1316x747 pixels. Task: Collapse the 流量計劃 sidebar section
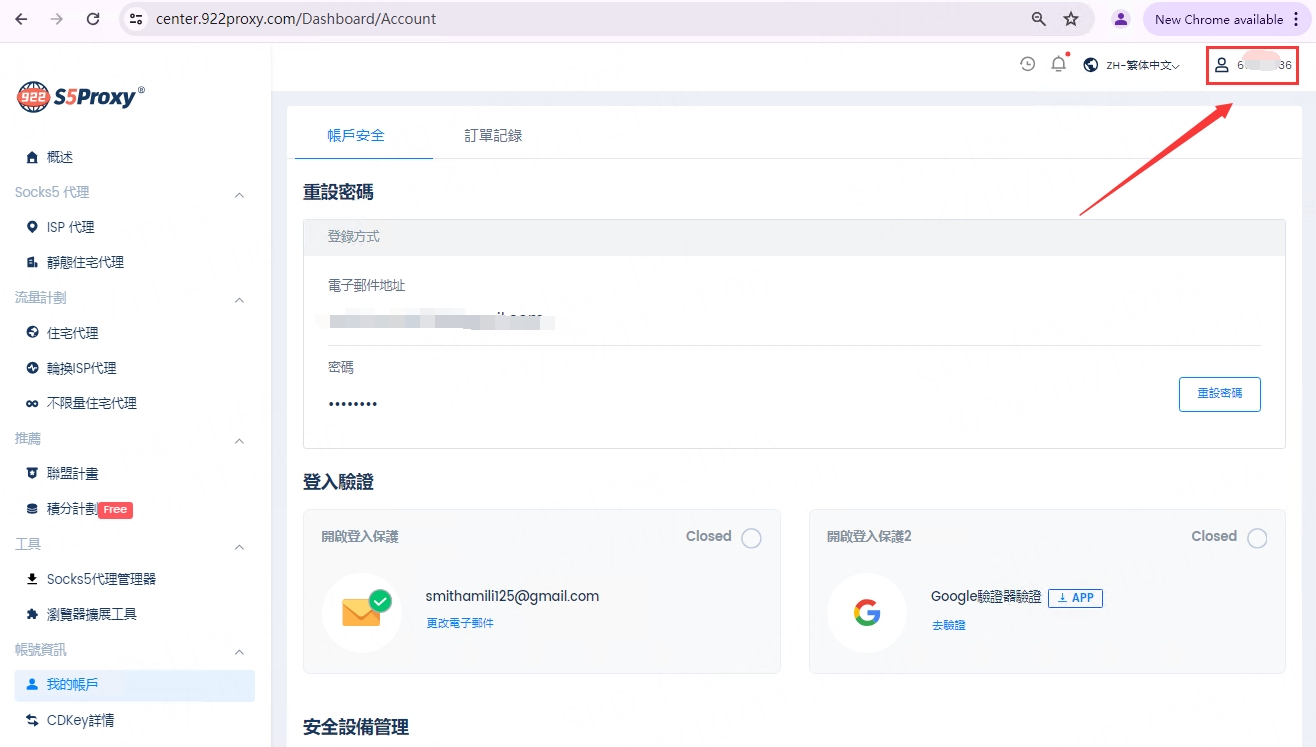239,299
